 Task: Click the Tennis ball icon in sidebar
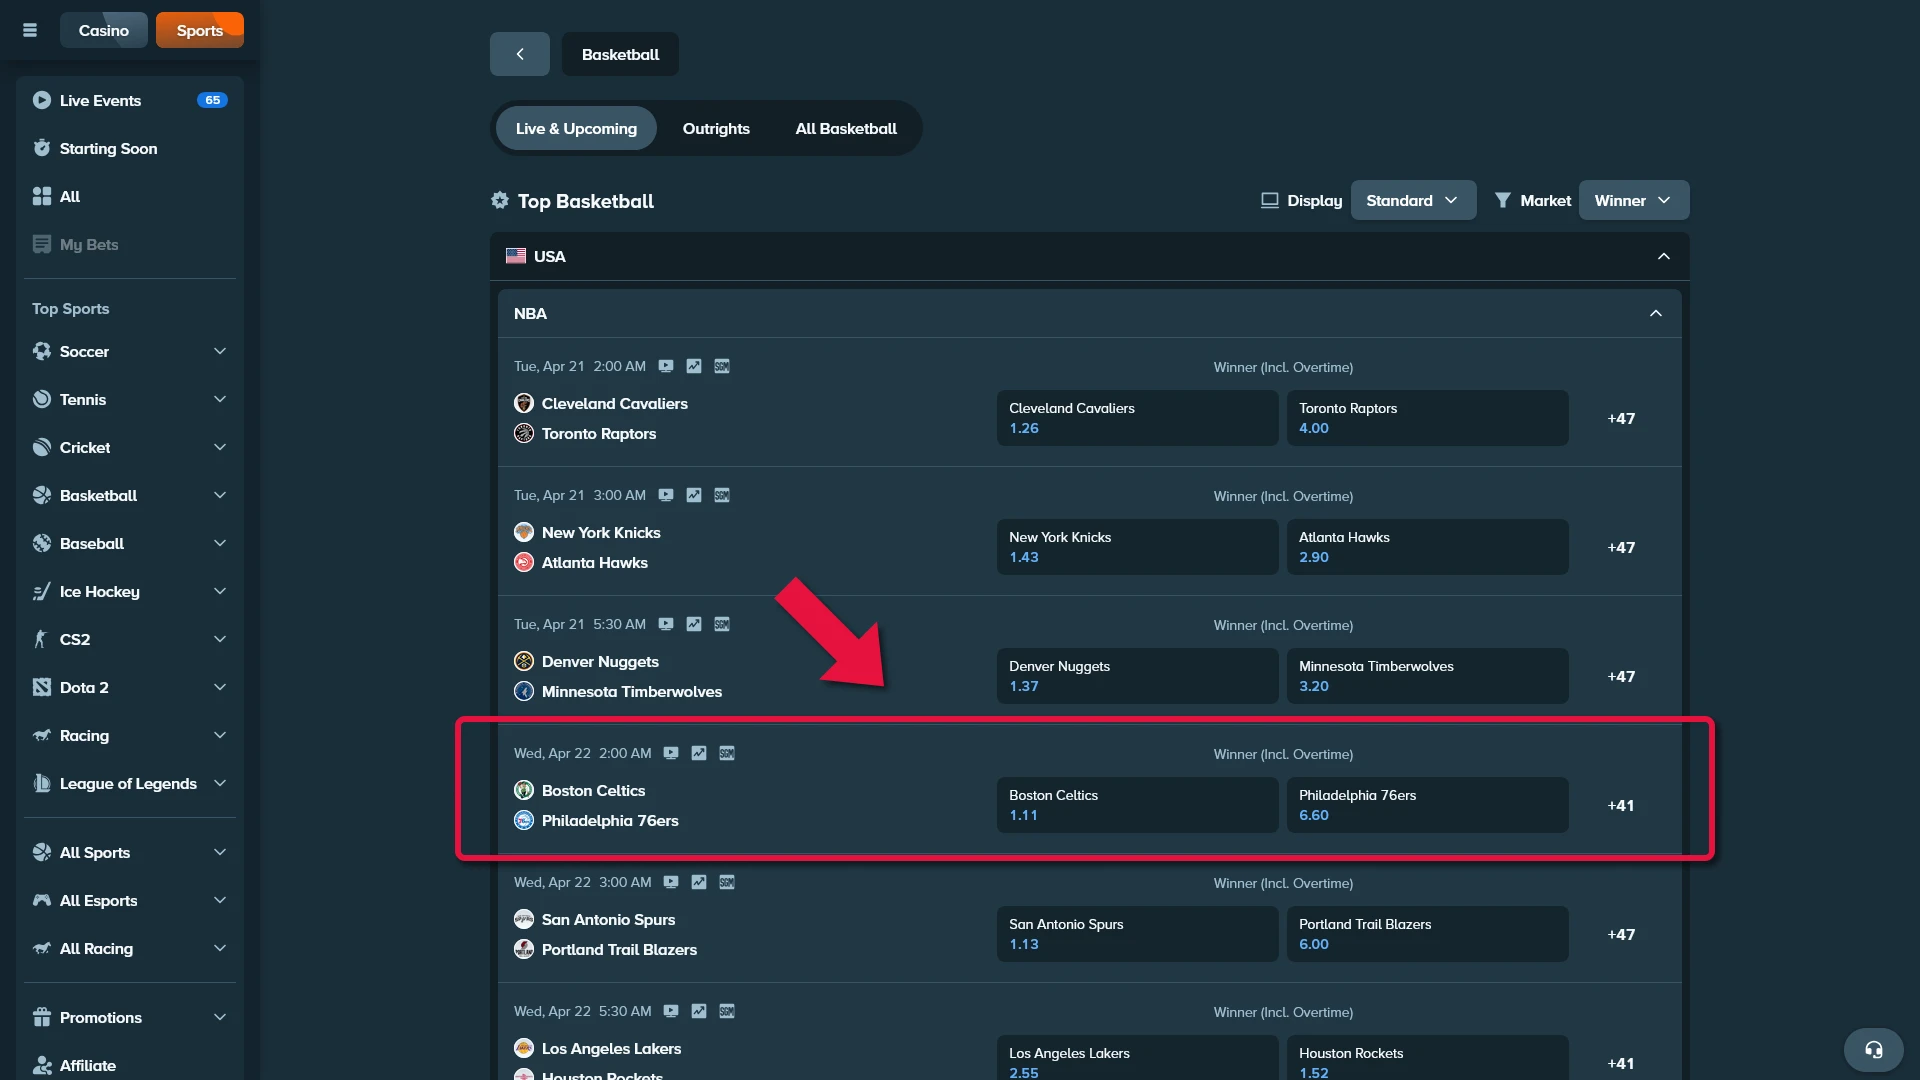tap(41, 399)
